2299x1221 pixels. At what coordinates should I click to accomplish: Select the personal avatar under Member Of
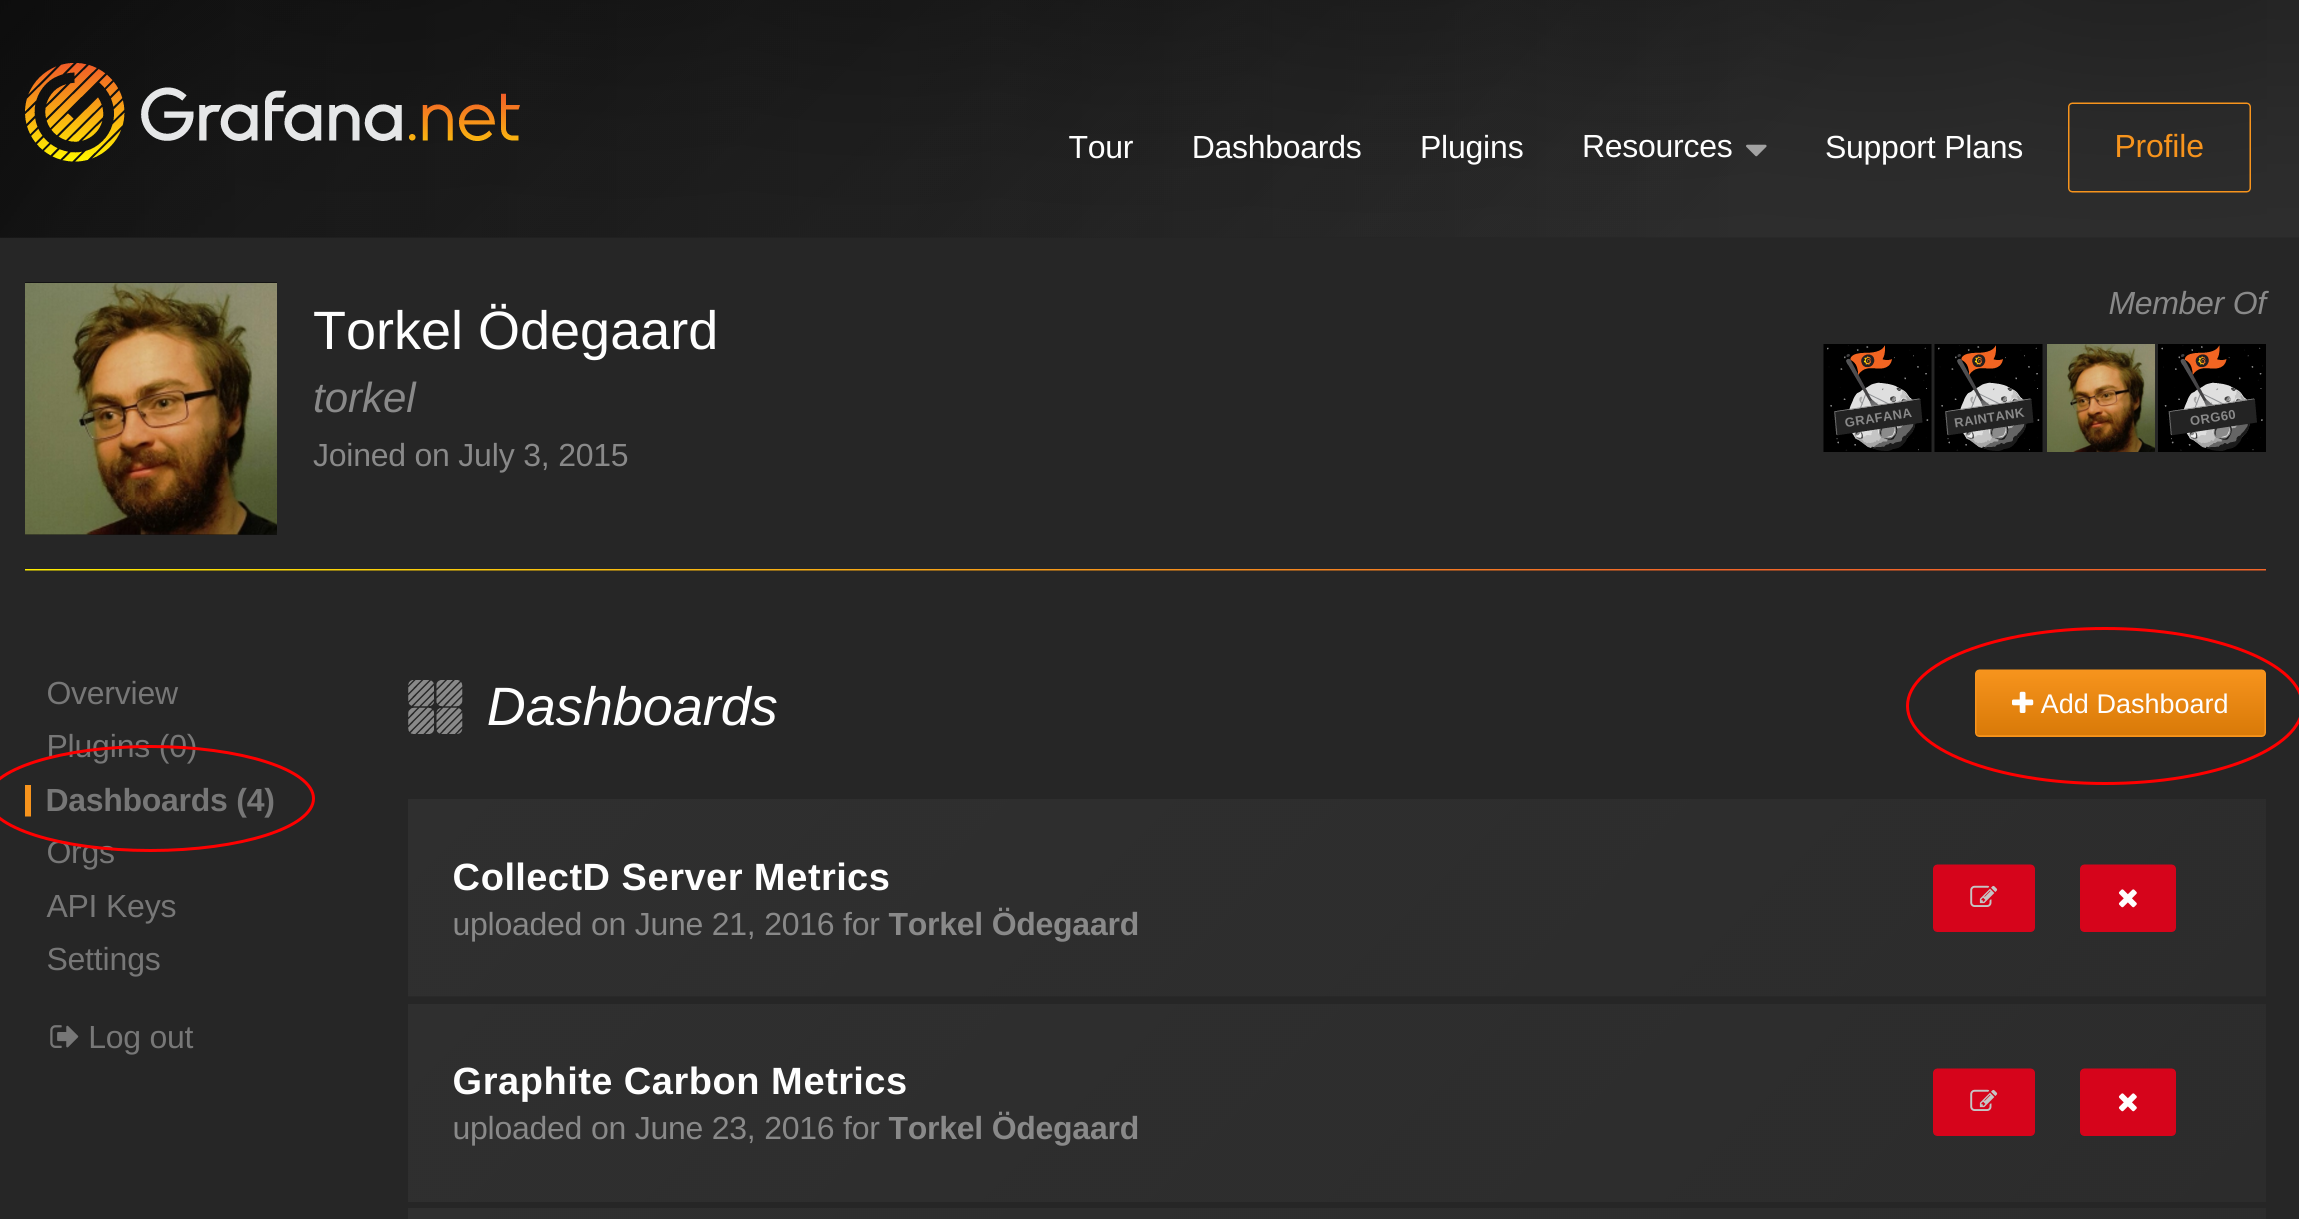click(2100, 398)
